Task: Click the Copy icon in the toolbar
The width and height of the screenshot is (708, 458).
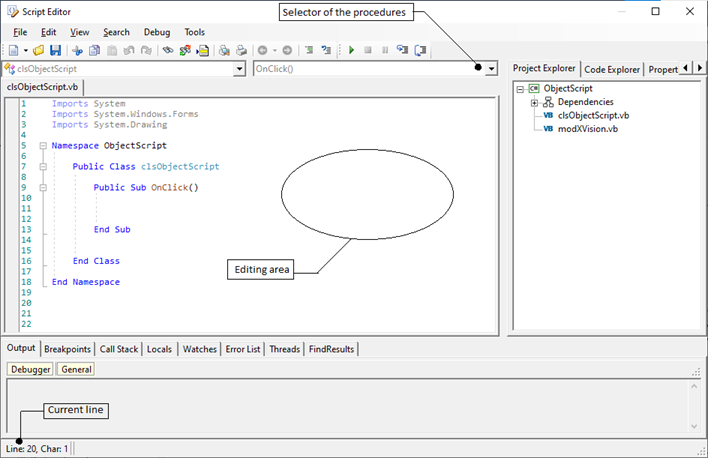Action: 94,50
